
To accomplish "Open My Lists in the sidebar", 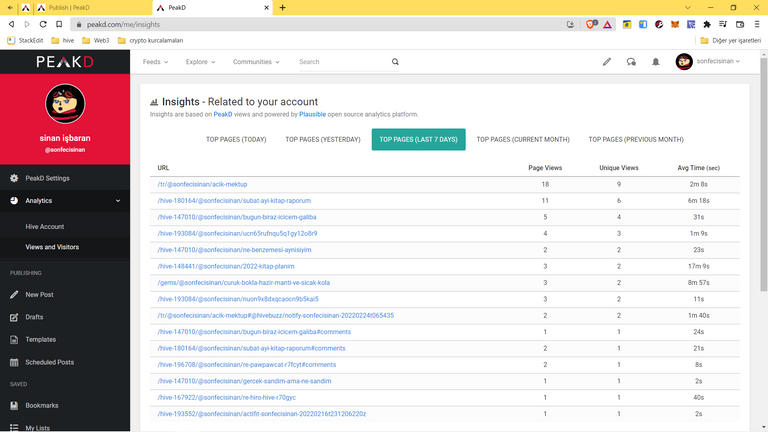I will coord(37,428).
